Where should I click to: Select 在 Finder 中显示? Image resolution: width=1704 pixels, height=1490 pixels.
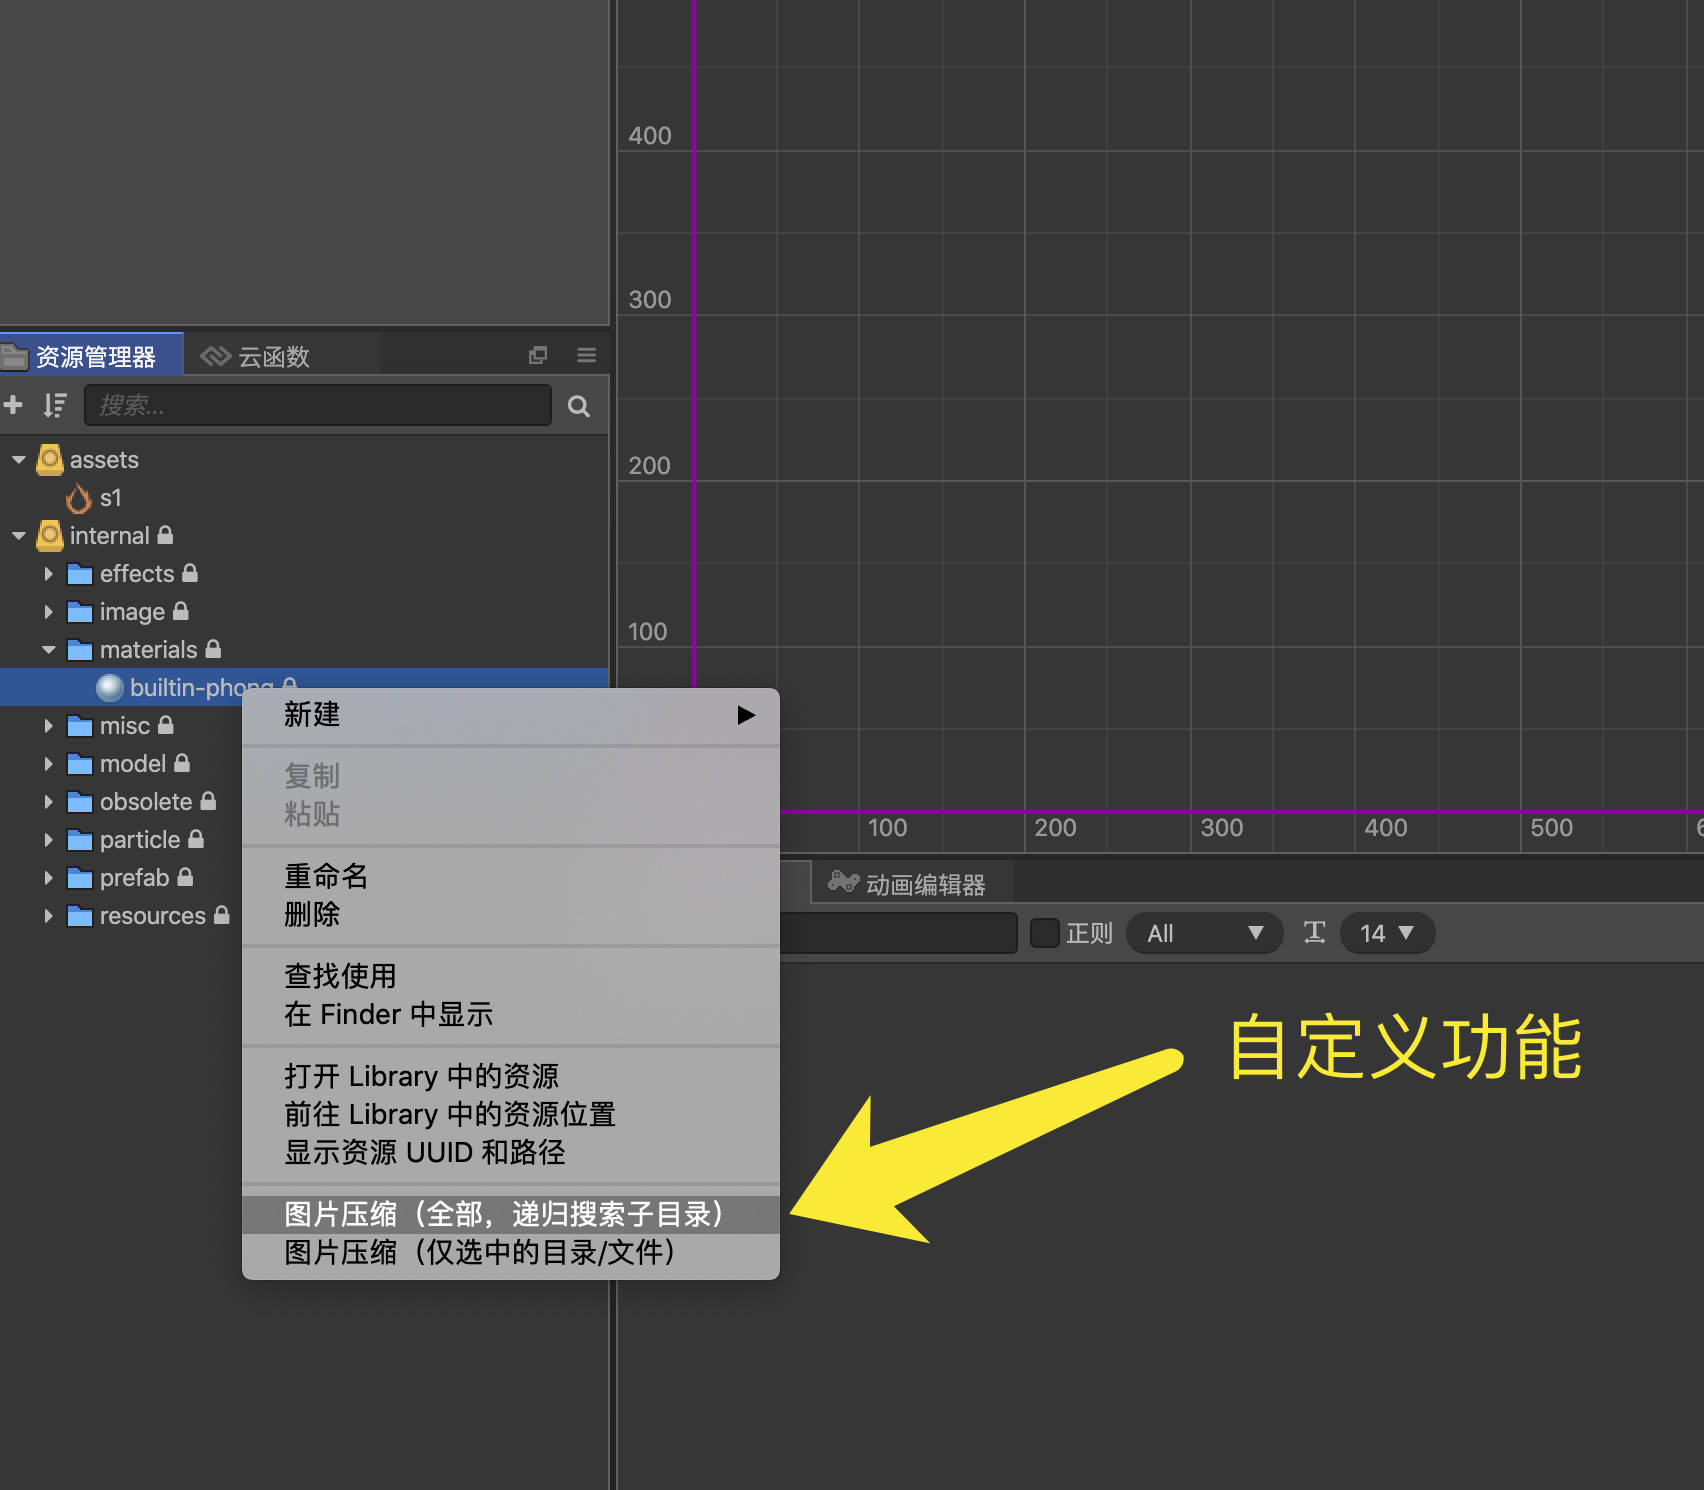click(x=511, y=1015)
